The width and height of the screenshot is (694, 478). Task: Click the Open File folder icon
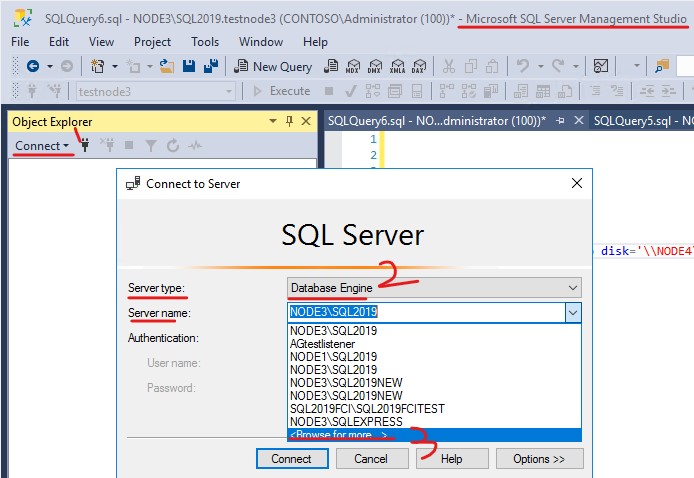[x=167, y=66]
